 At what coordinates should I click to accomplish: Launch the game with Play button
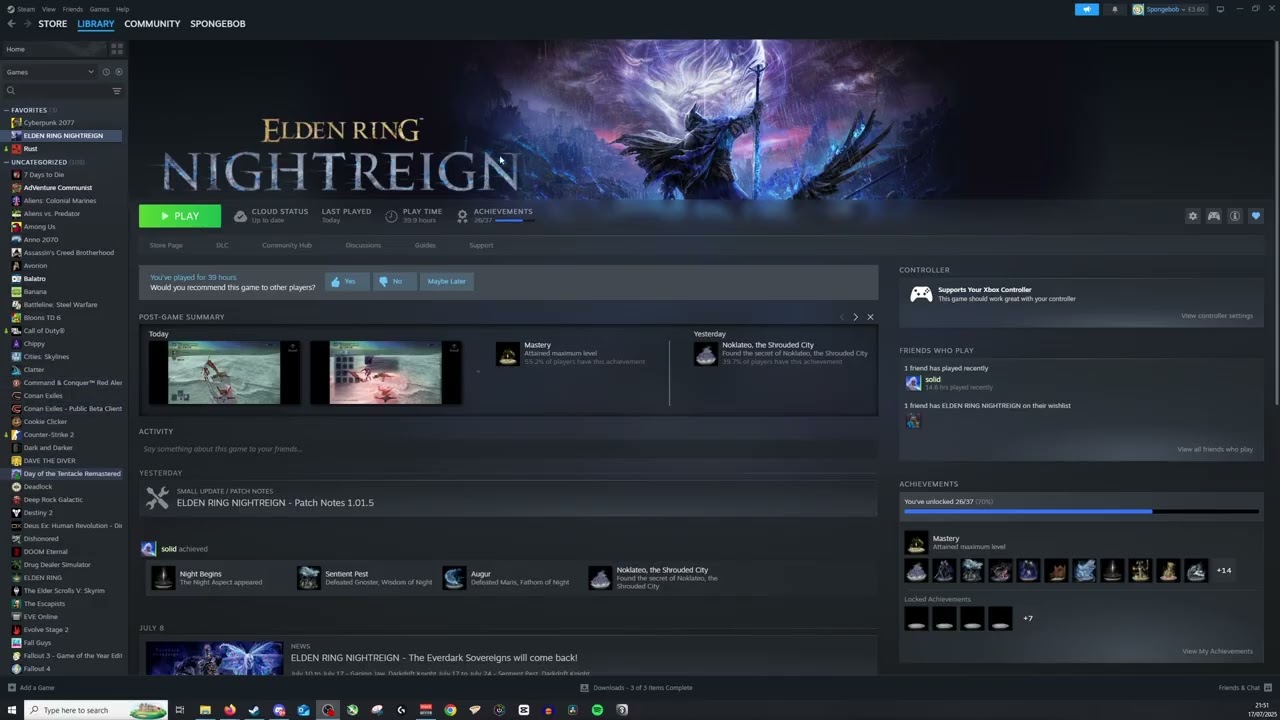[180, 216]
